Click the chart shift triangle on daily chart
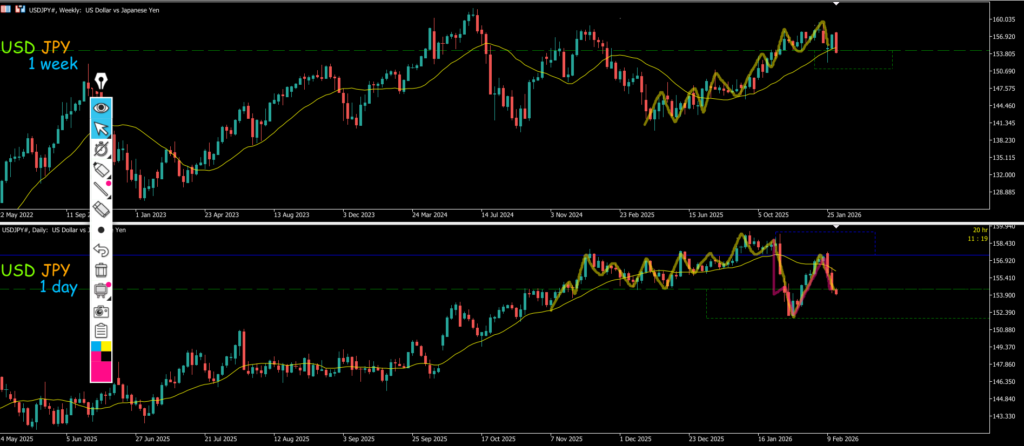Screen dimensions: 1024x446 [836, 228]
